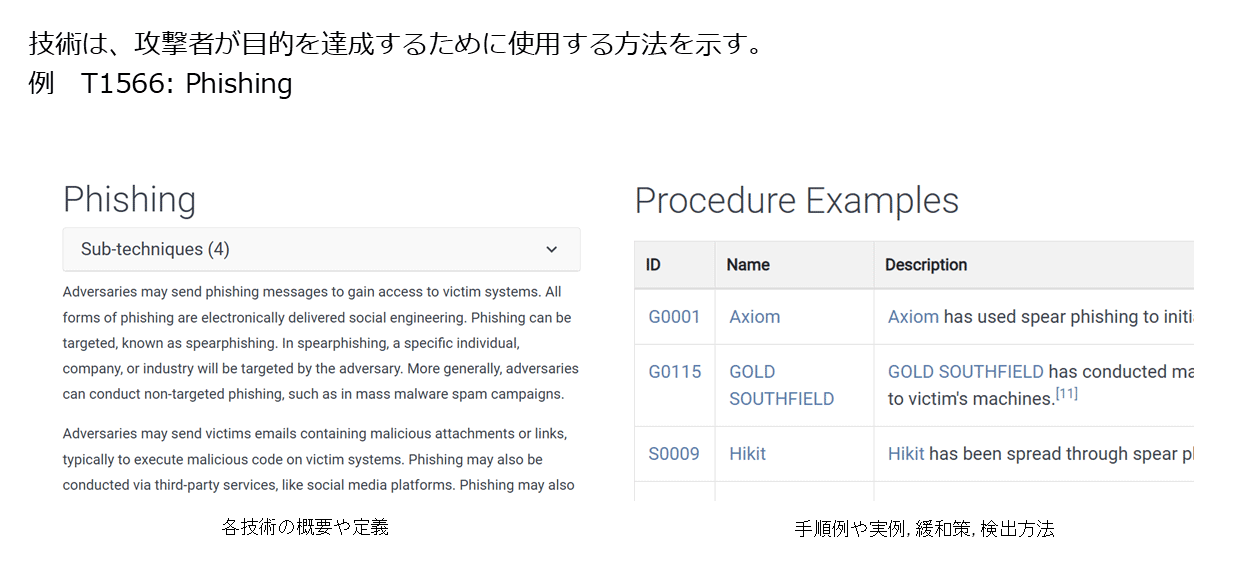This screenshot has width=1250, height=565.
Task: Click GOLD SOUTHFIELD link in Description column
Action: tap(965, 372)
